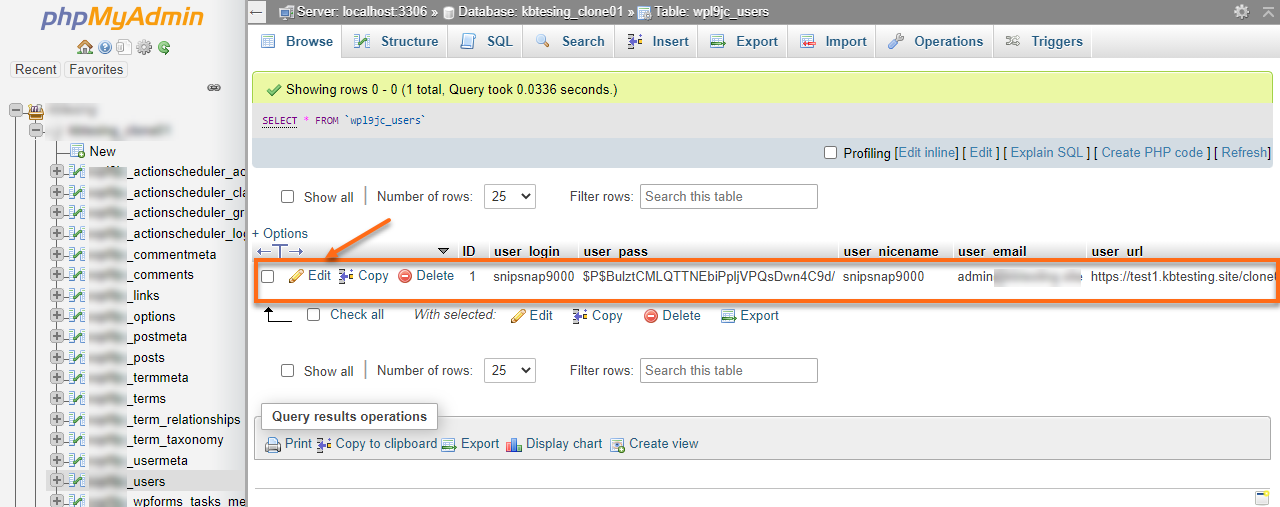This screenshot has height=507, width=1280.
Task: Expand the _terms table node
Action: (x=57, y=398)
